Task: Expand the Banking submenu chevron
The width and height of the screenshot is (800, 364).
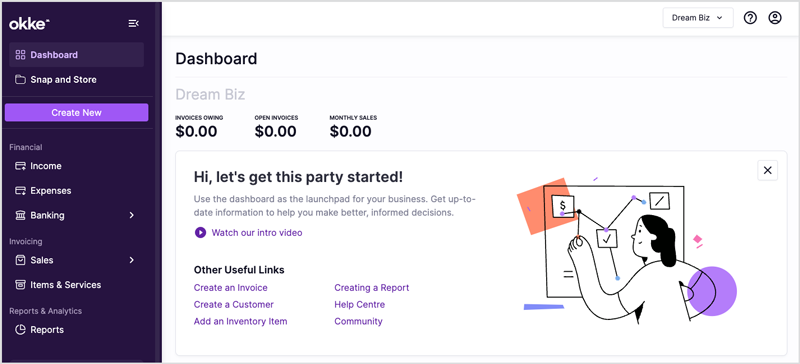Action: [132, 215]
